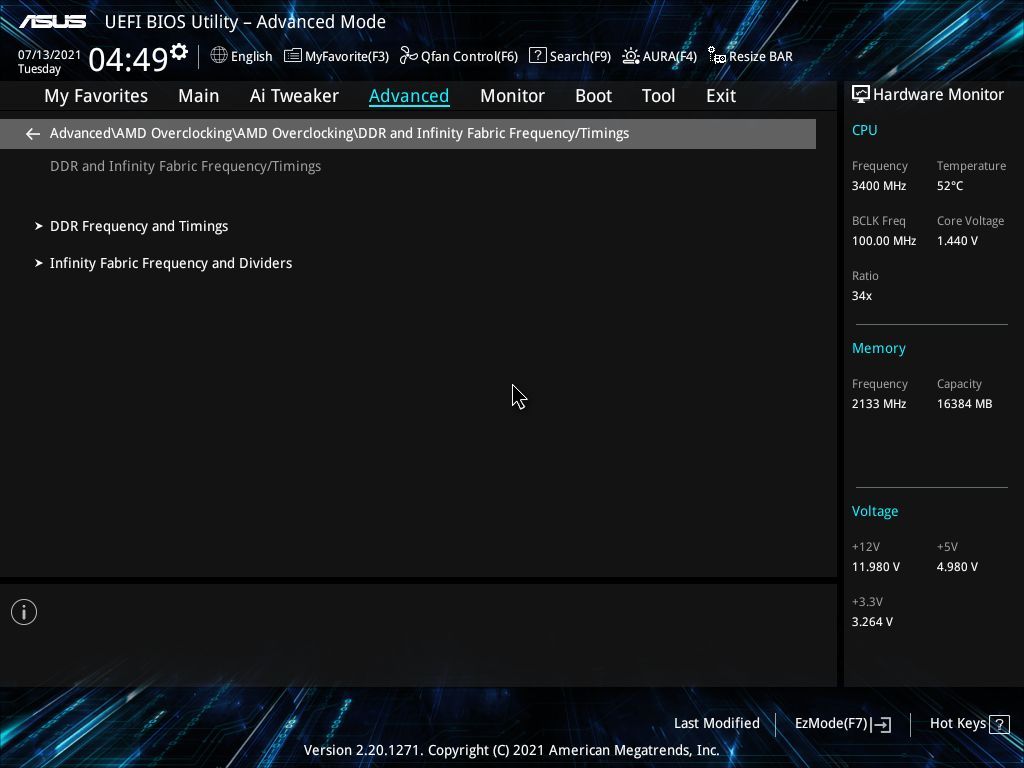Image resolution: width=1024 pixels, height=768 pixels.
Task: Open Qfan Control(F6) label
Action: (x=469, y=56)
